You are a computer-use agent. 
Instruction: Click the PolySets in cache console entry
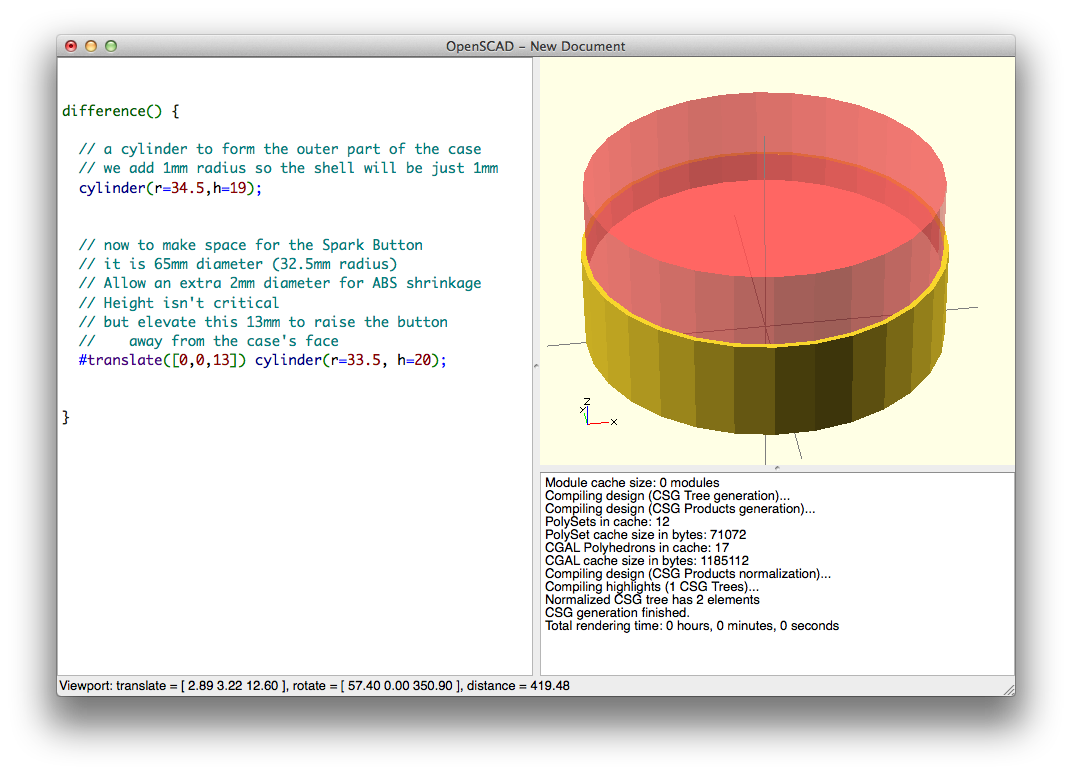click(606, 521)
